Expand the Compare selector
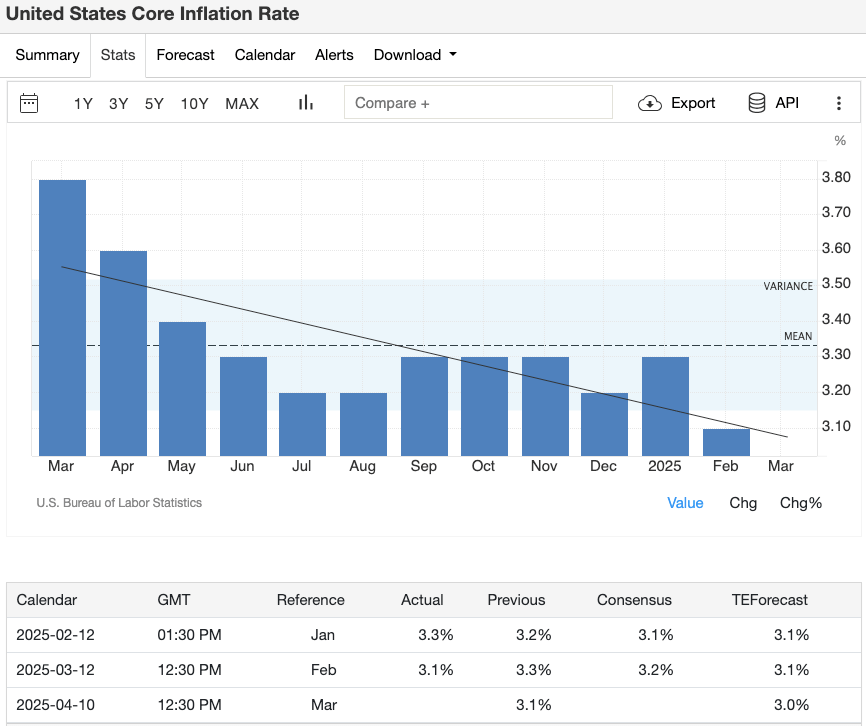This screenshot has width=866, height=726. [478, 101]
